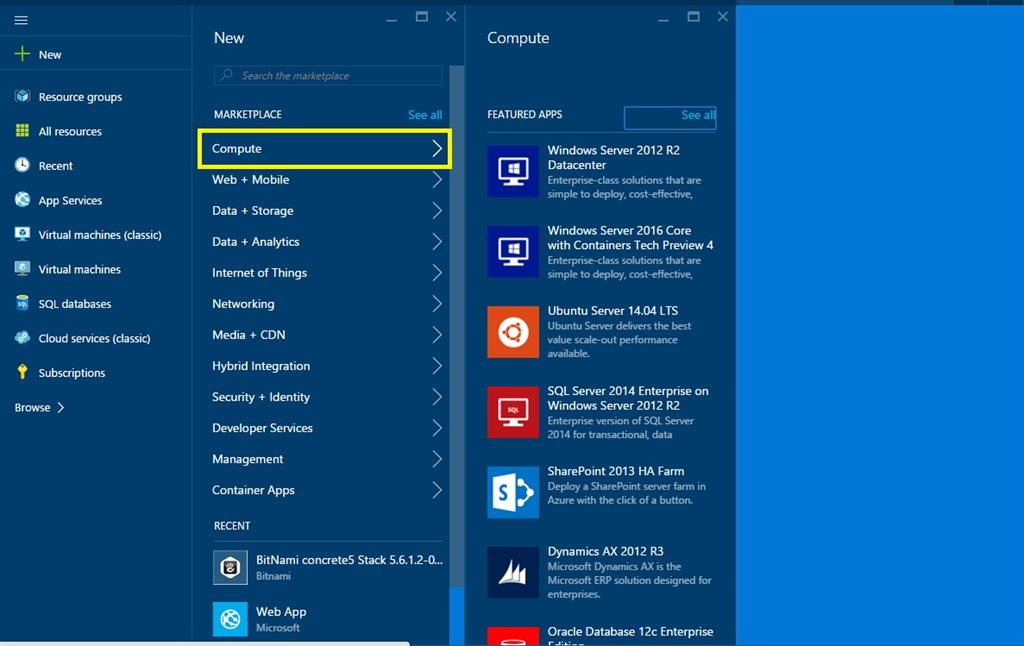Click the Subscriptions key icon

(22, 372)
